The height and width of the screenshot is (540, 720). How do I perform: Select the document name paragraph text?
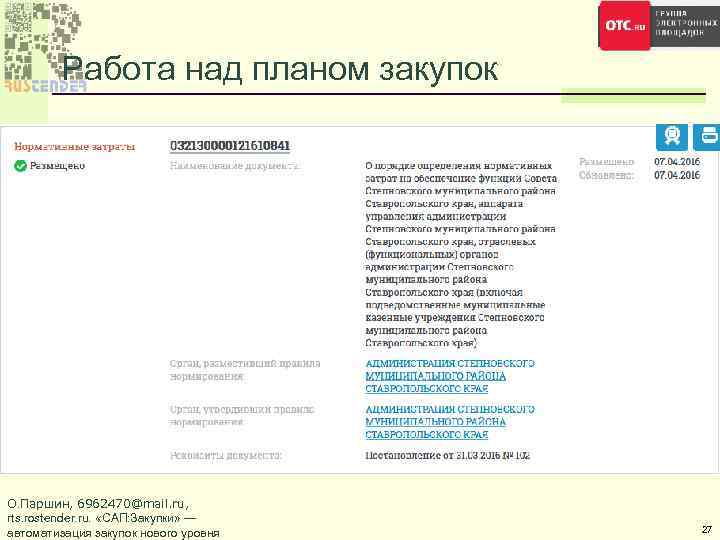[x=461, y=254]
